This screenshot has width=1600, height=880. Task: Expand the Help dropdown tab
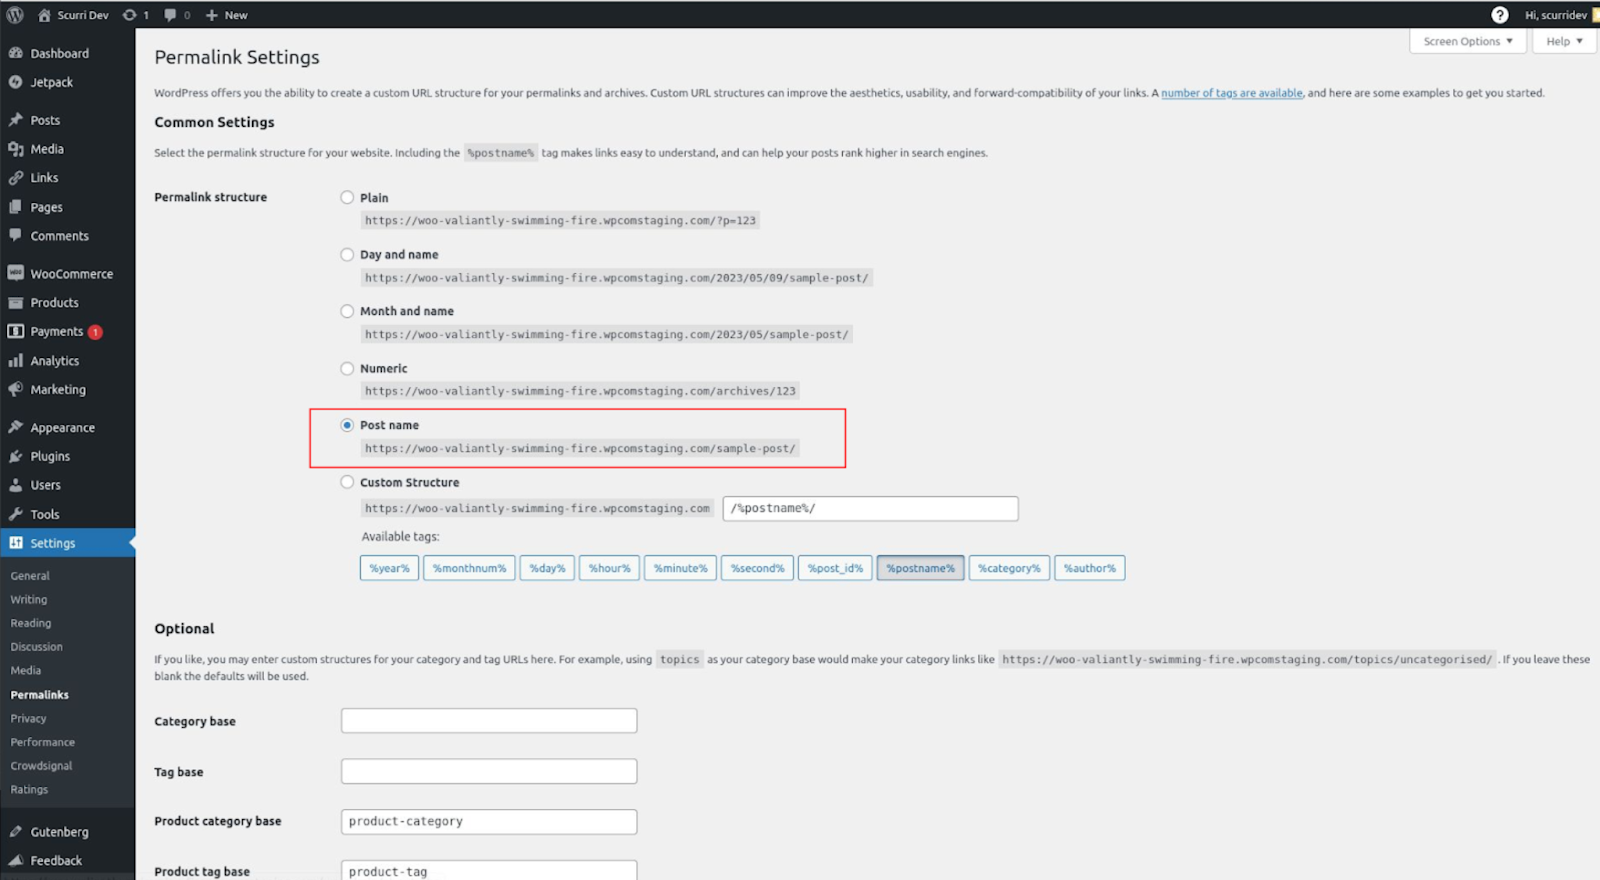click(x=1564, y=41)
